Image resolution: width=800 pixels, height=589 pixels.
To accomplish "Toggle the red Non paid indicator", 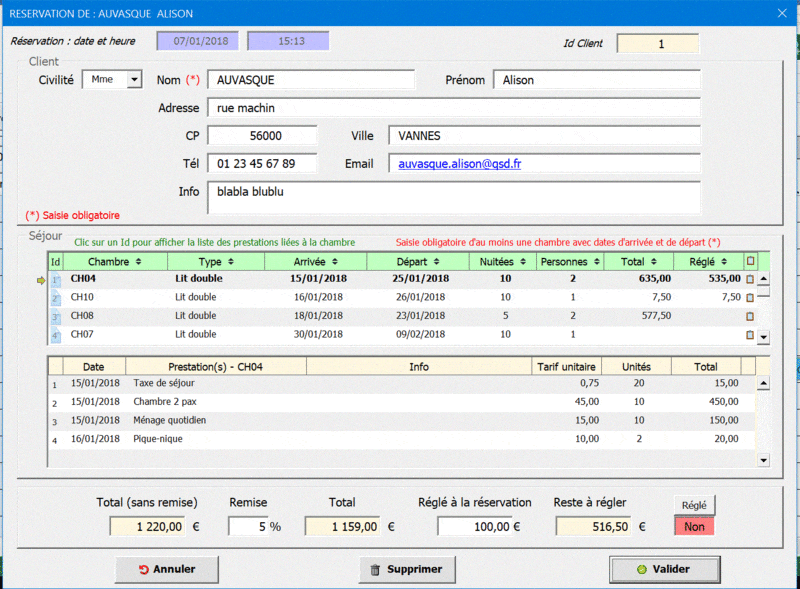I will click(694, 526).
